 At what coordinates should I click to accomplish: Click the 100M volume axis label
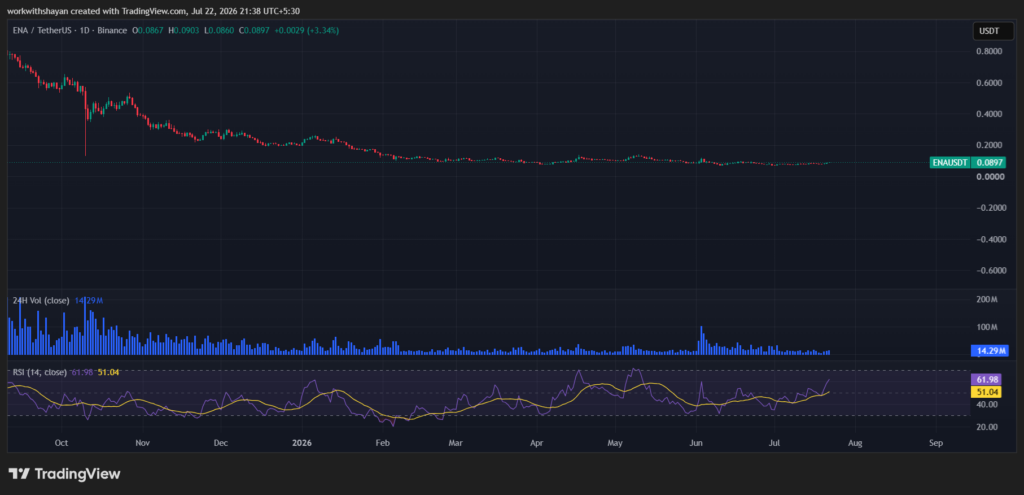click(986, 327)
